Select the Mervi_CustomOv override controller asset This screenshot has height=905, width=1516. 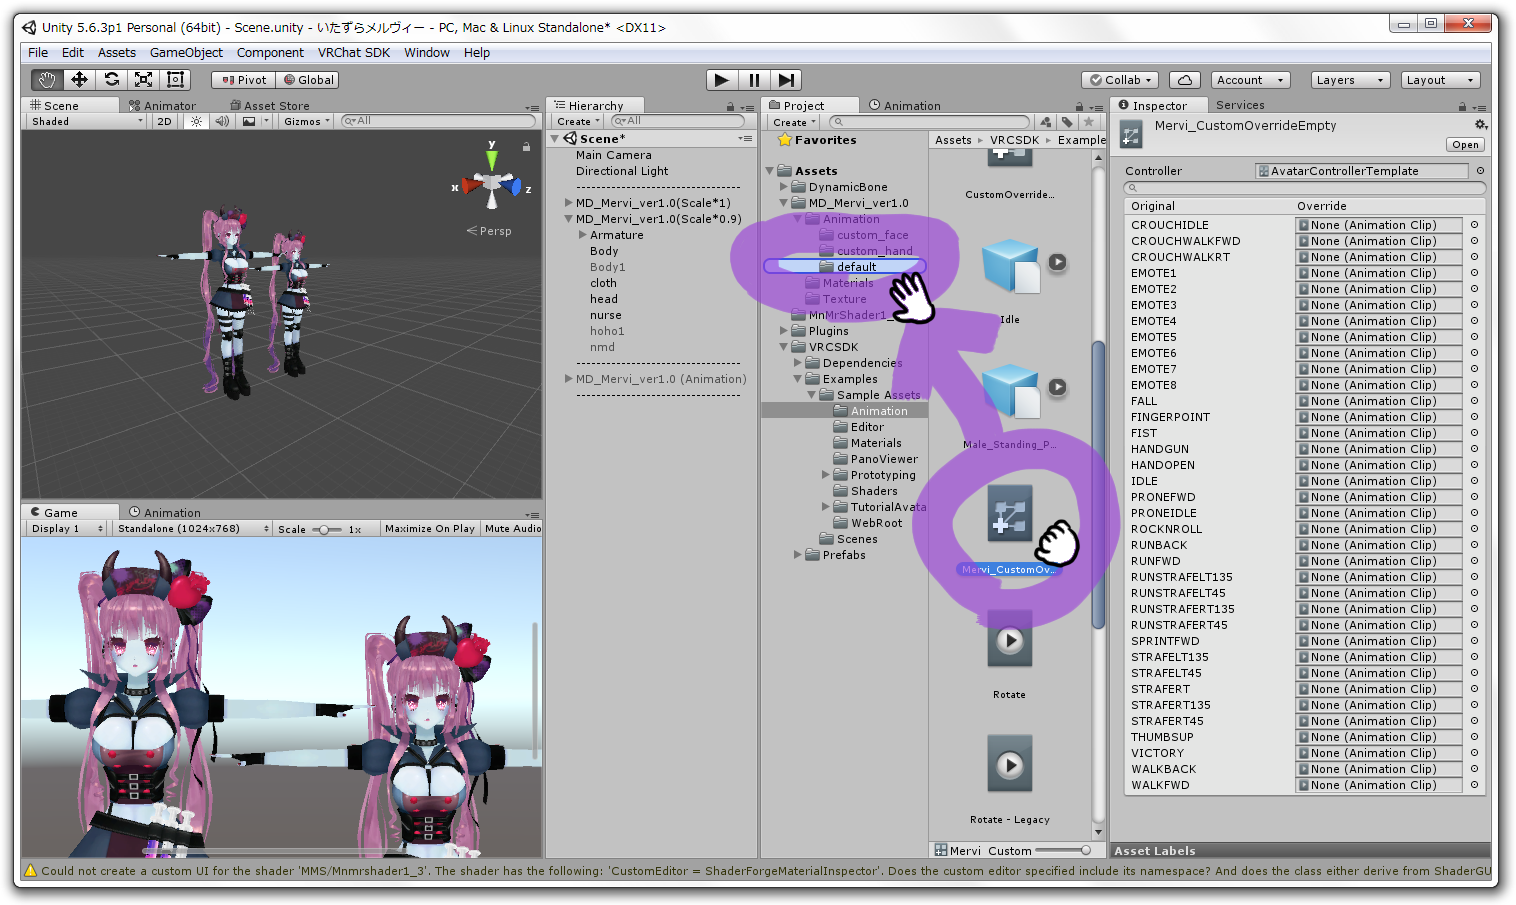(x=1010, y=514)
